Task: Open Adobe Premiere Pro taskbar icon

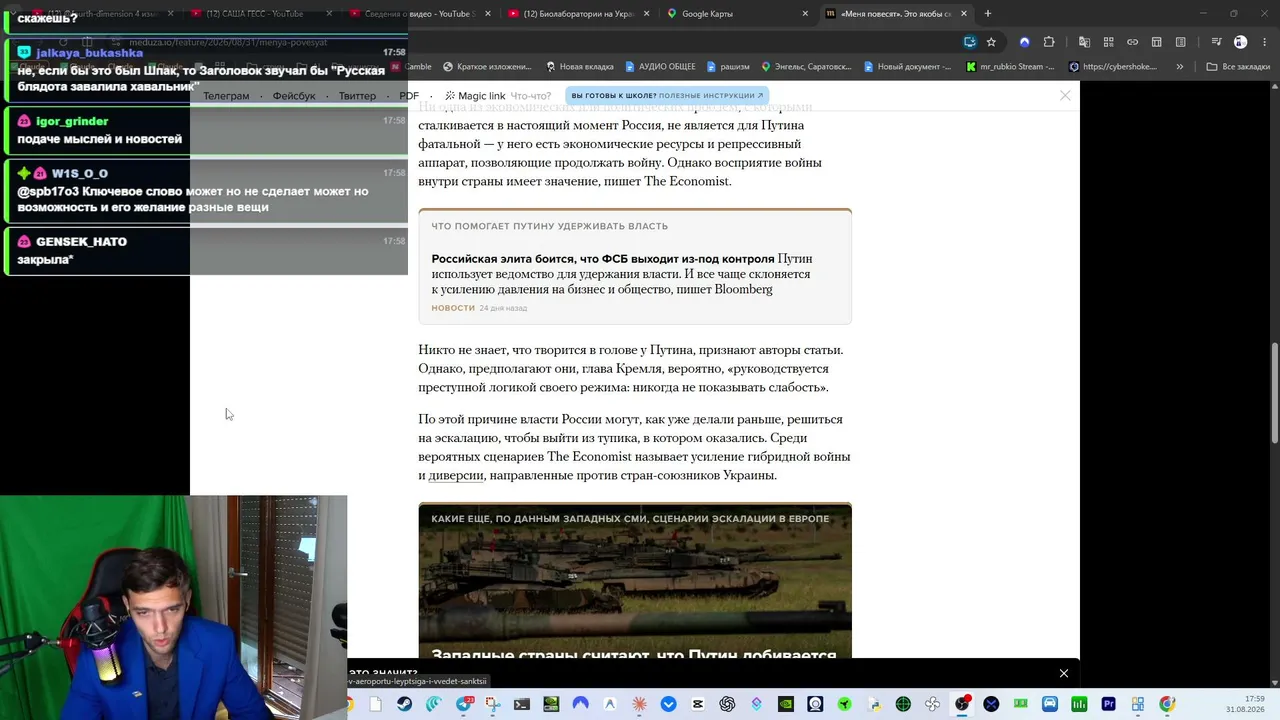Action: [x=1108, y=704]
